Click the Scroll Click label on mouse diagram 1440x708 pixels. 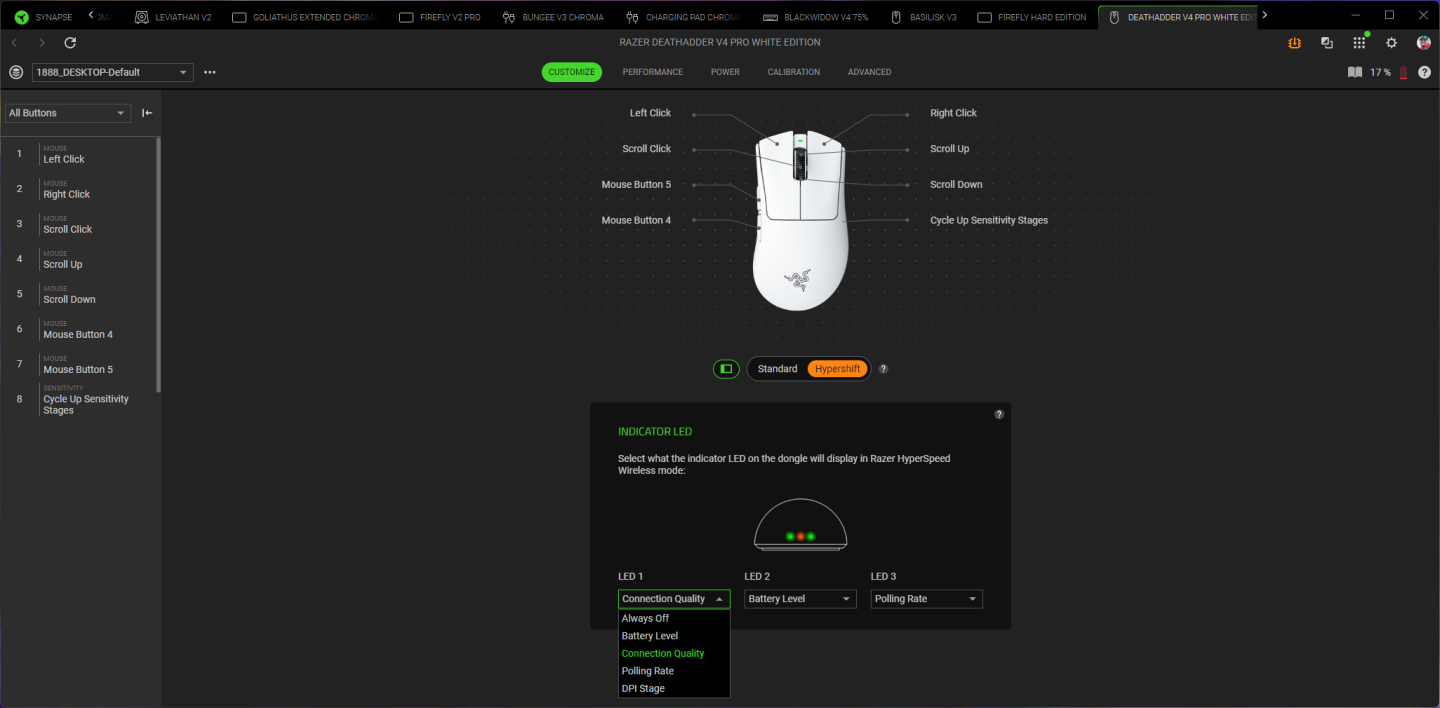(646, 149)
